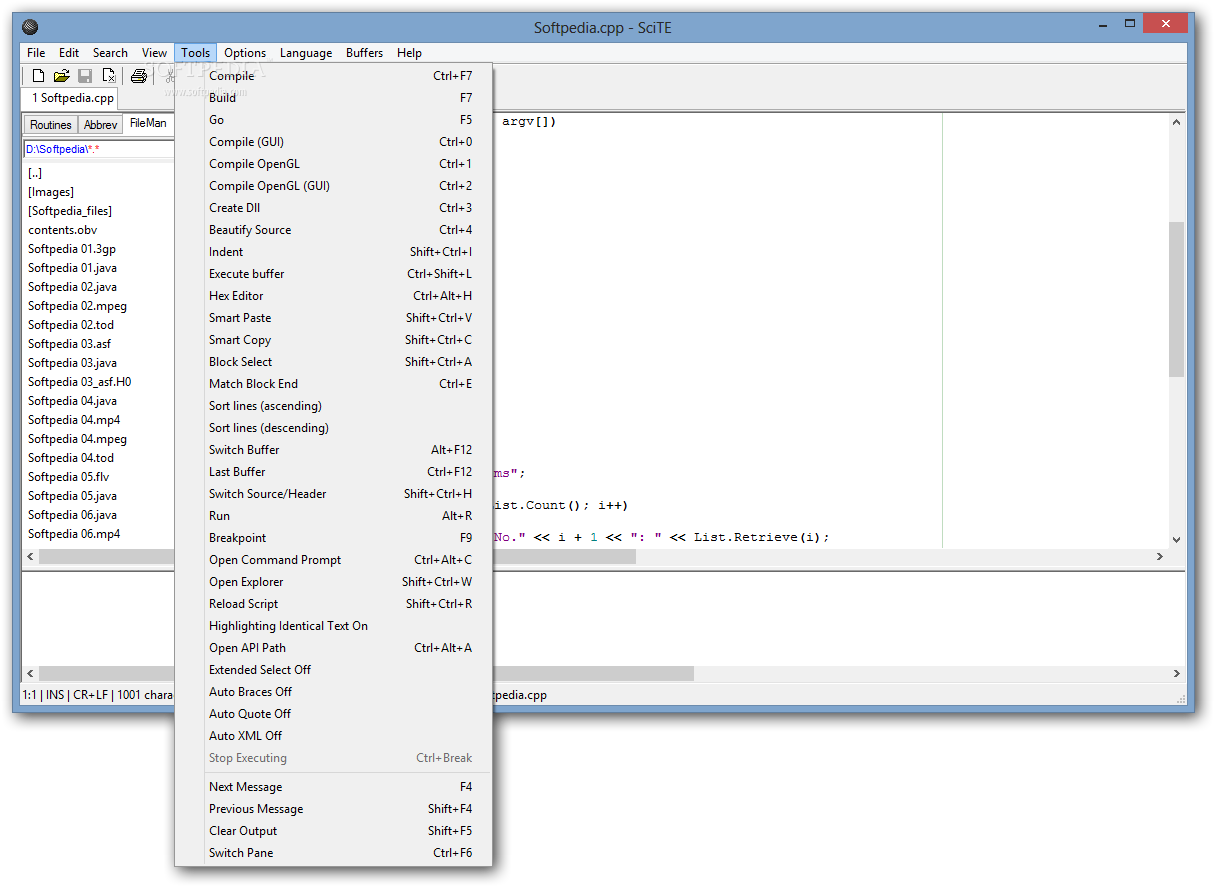Choose Smart Paste menu entry
The width and height of the screenshot is (1215, 887).
point(334,318)
